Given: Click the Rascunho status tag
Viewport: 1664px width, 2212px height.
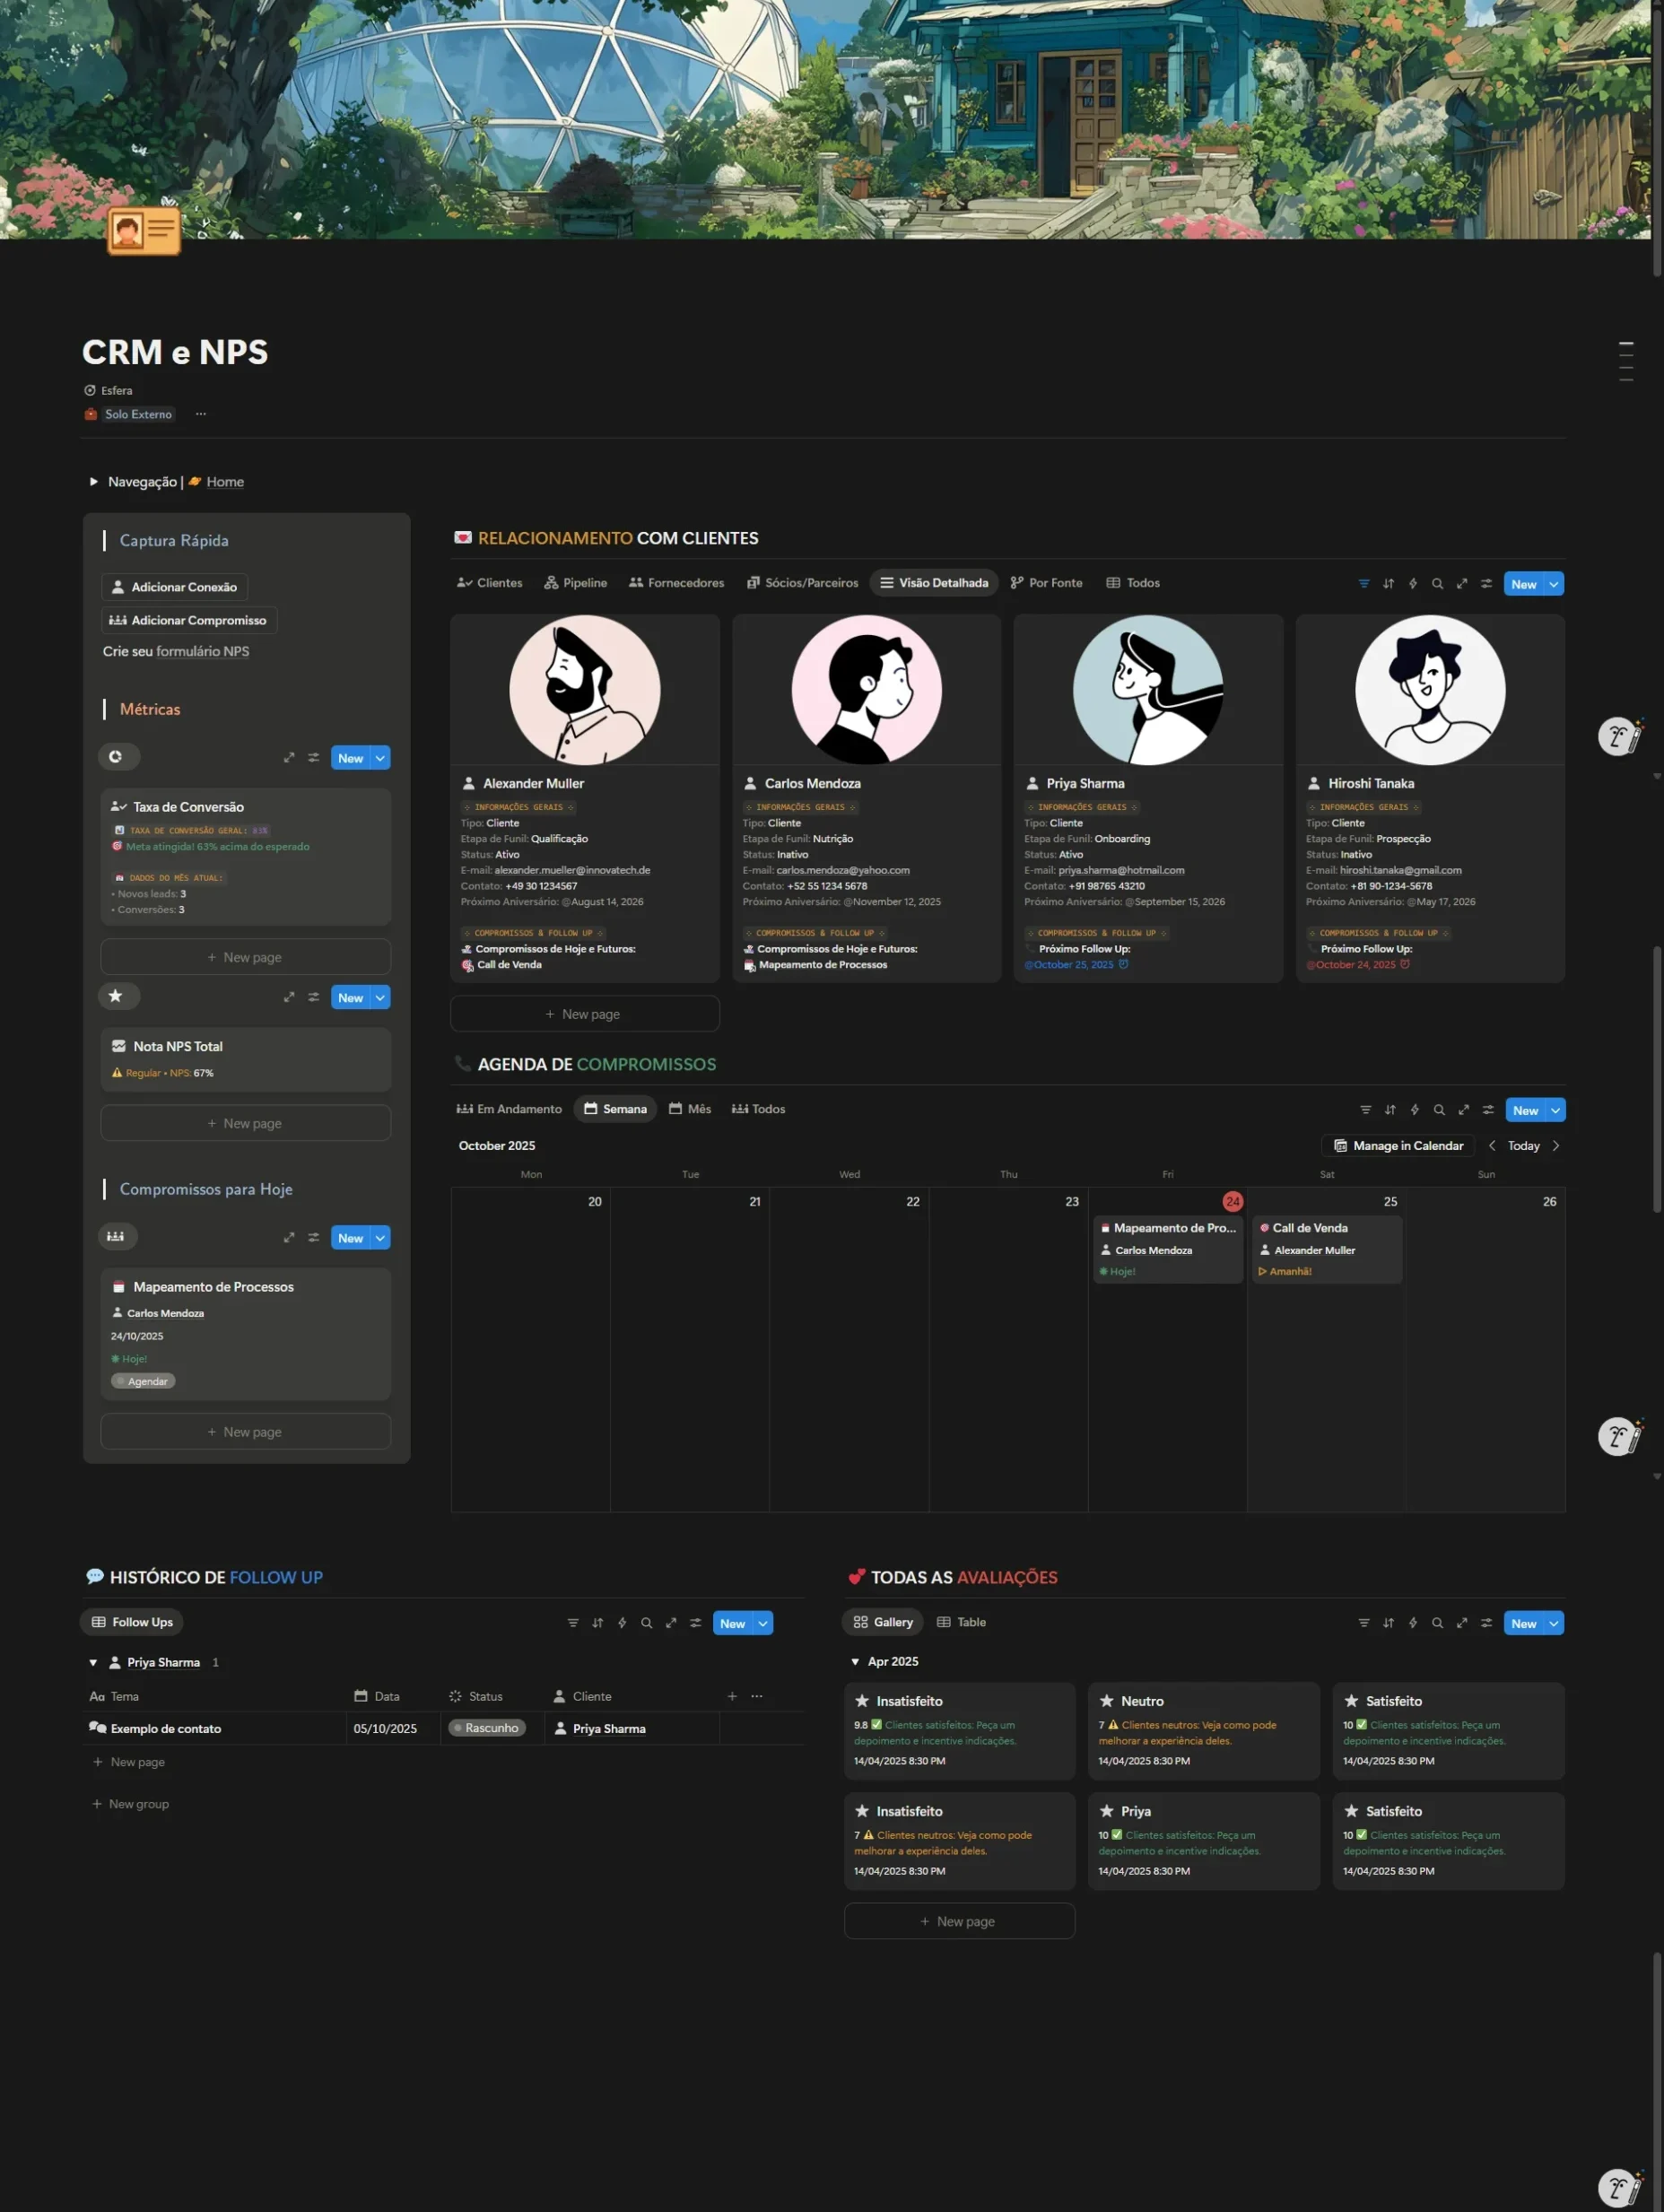Looking at the screenshot, I should 487,1728.
